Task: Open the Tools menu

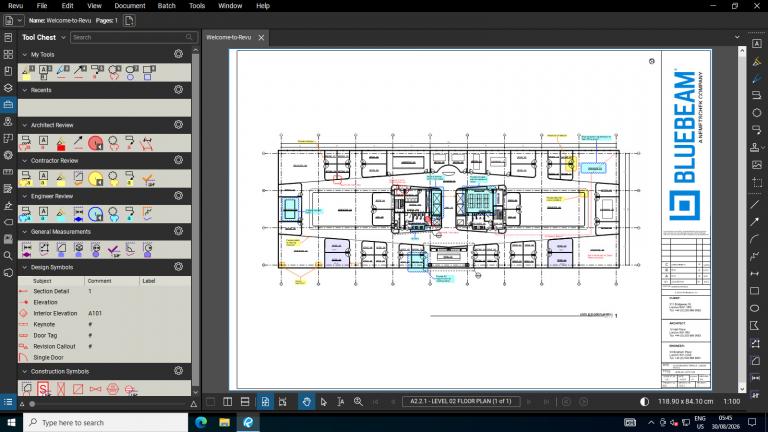Action: [197, 6]
